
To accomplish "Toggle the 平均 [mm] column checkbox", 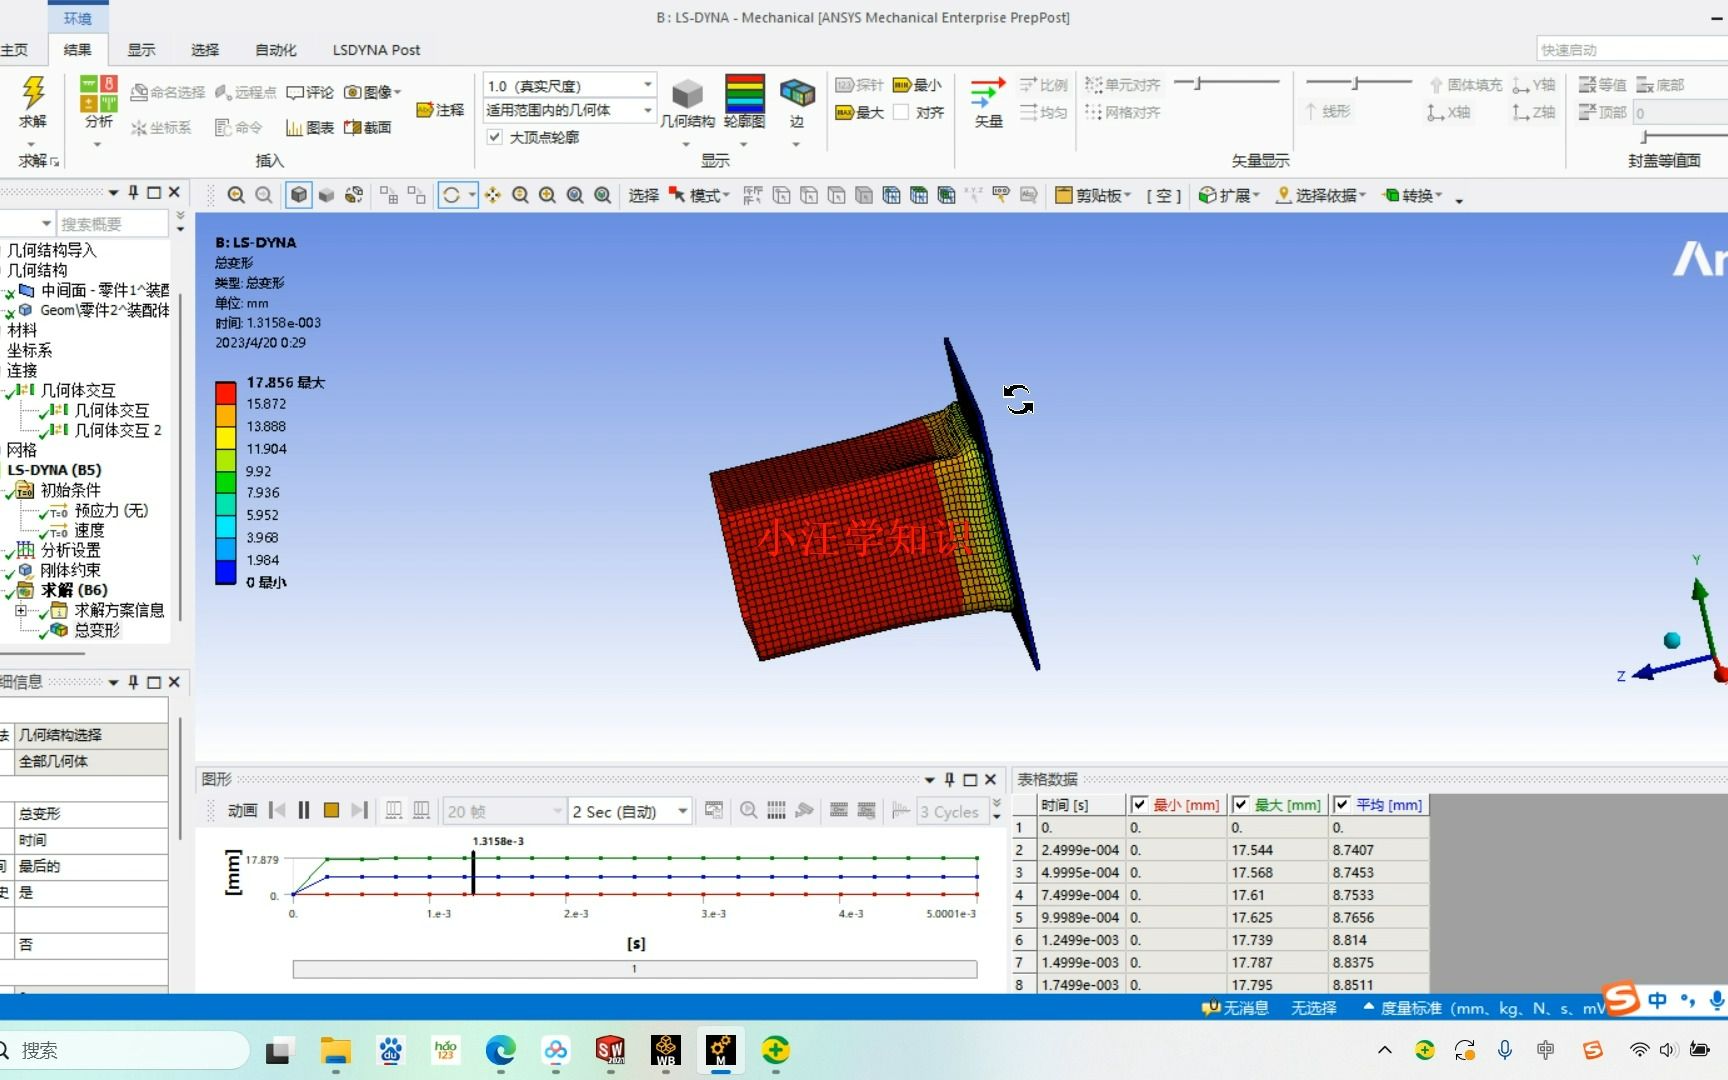I will [1343, 804].
